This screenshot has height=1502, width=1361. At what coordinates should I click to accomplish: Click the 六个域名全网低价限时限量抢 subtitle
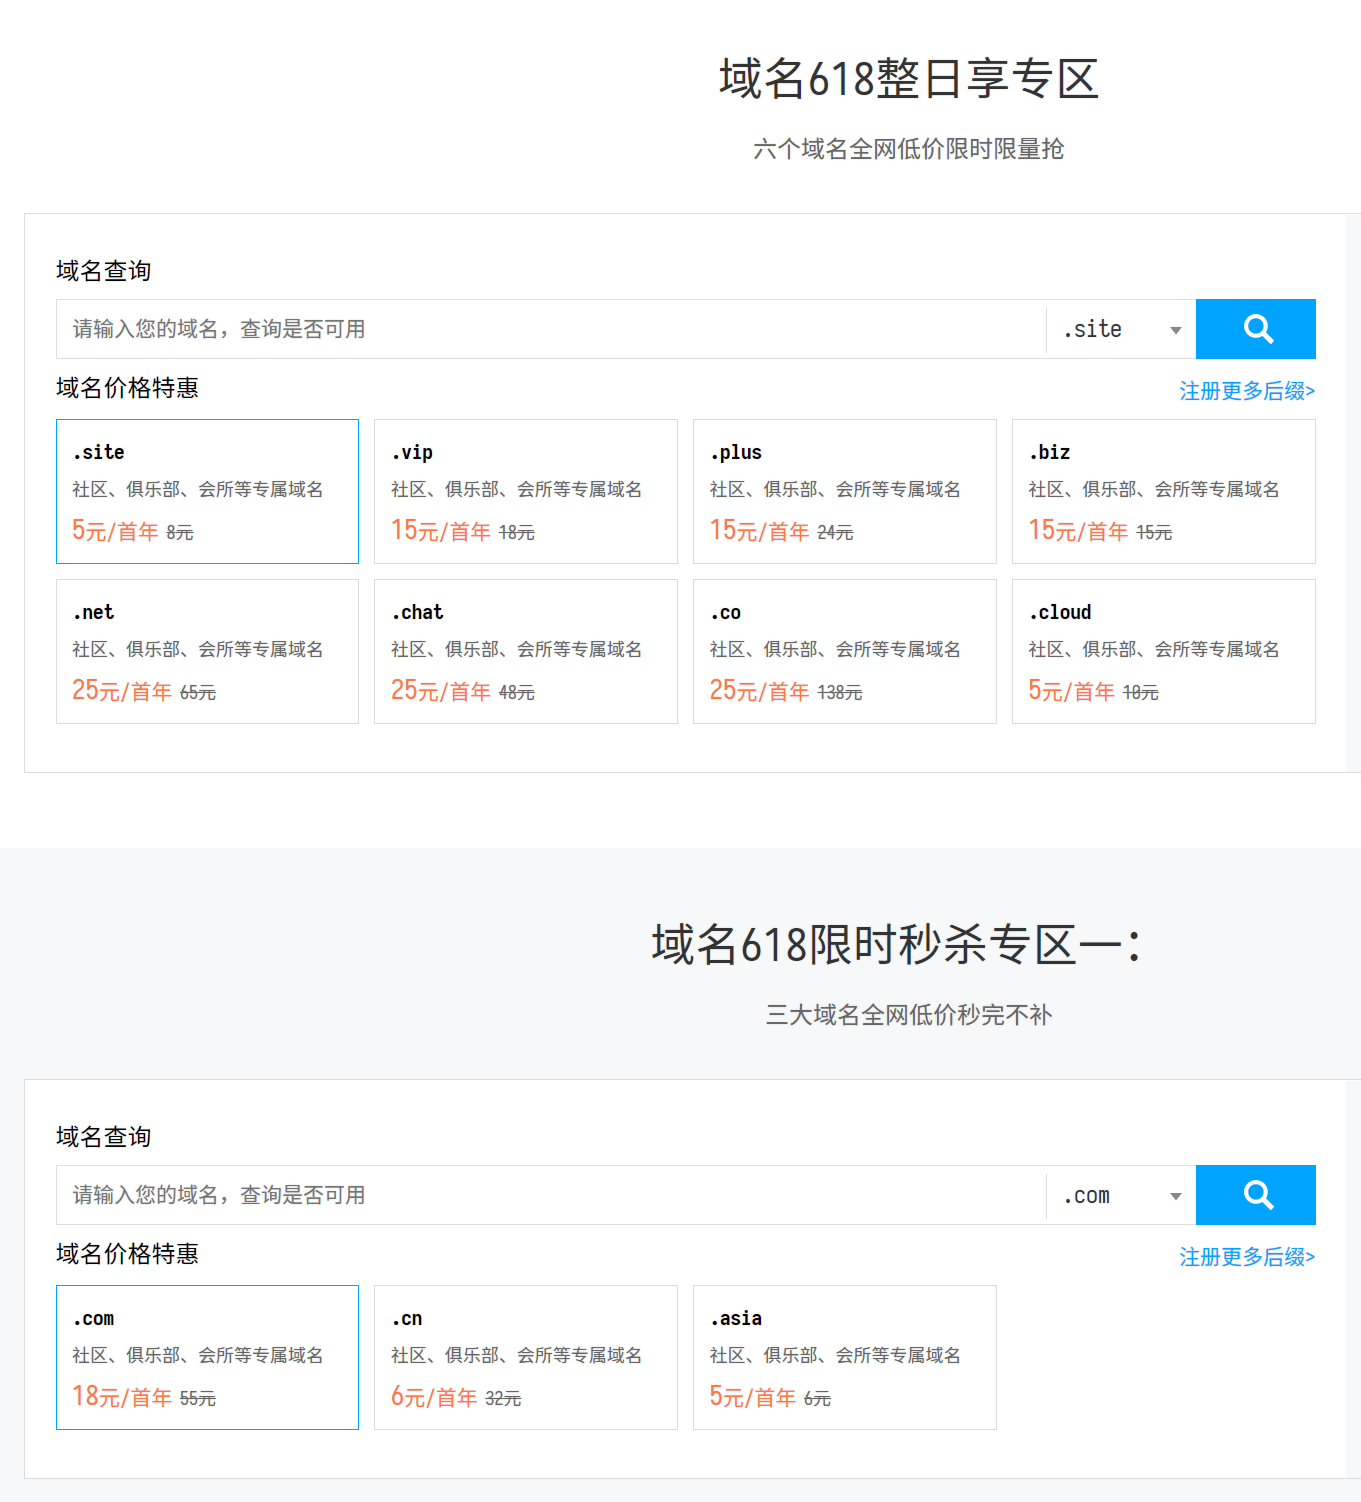pyautogui.click(x=909, y=149)
